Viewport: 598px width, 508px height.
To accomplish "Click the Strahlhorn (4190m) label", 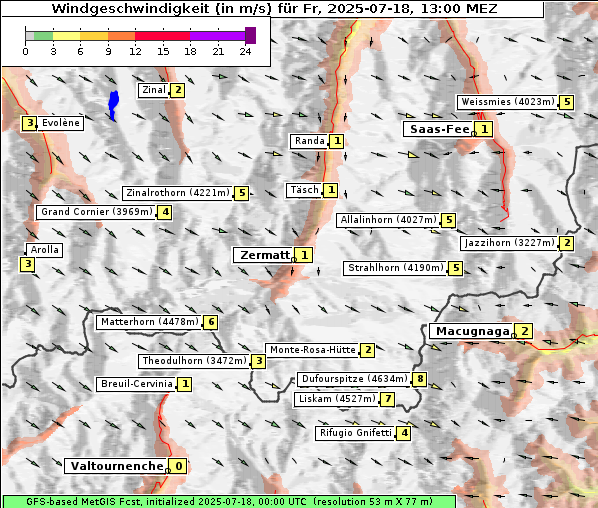I will [x=395, y=268].
